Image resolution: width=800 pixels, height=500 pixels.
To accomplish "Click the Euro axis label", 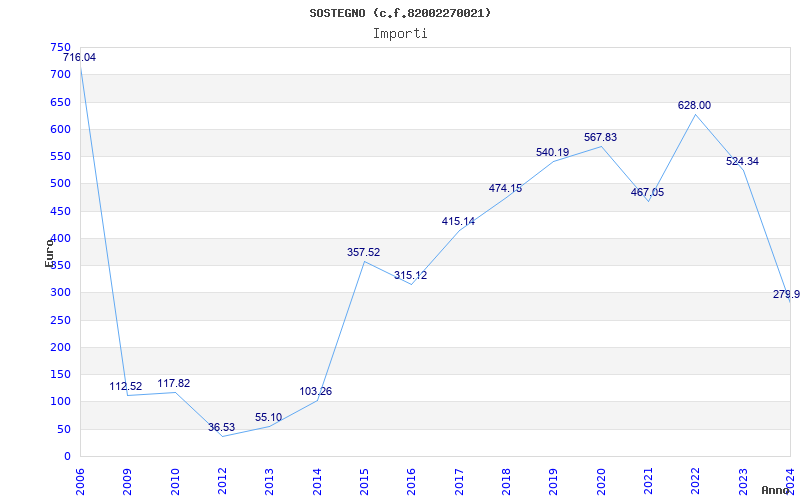I will click(x=49, y=253).
